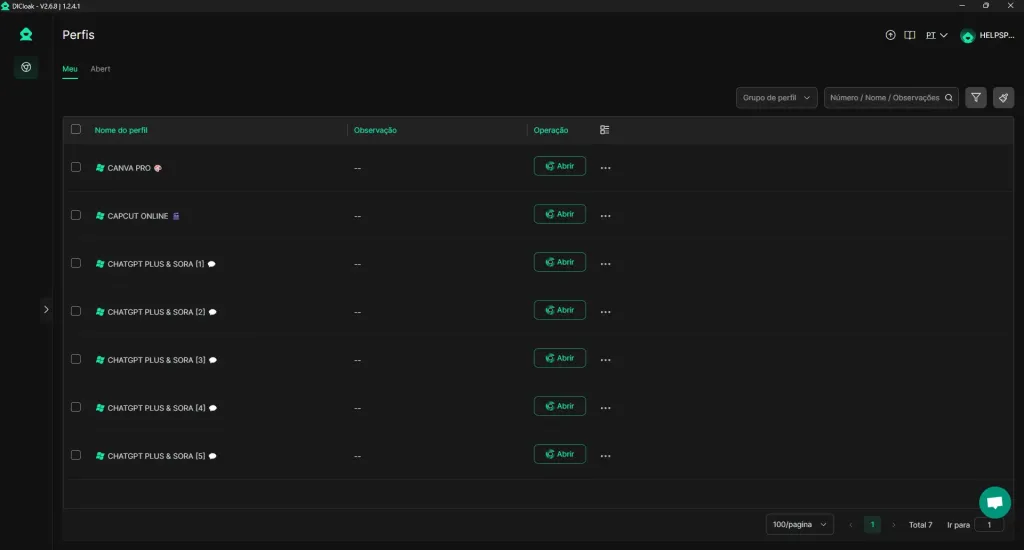This screenshot has width=1024, height=550.
Task: Open the Grupo de perfis dropdown
Action: pos(776,98)
